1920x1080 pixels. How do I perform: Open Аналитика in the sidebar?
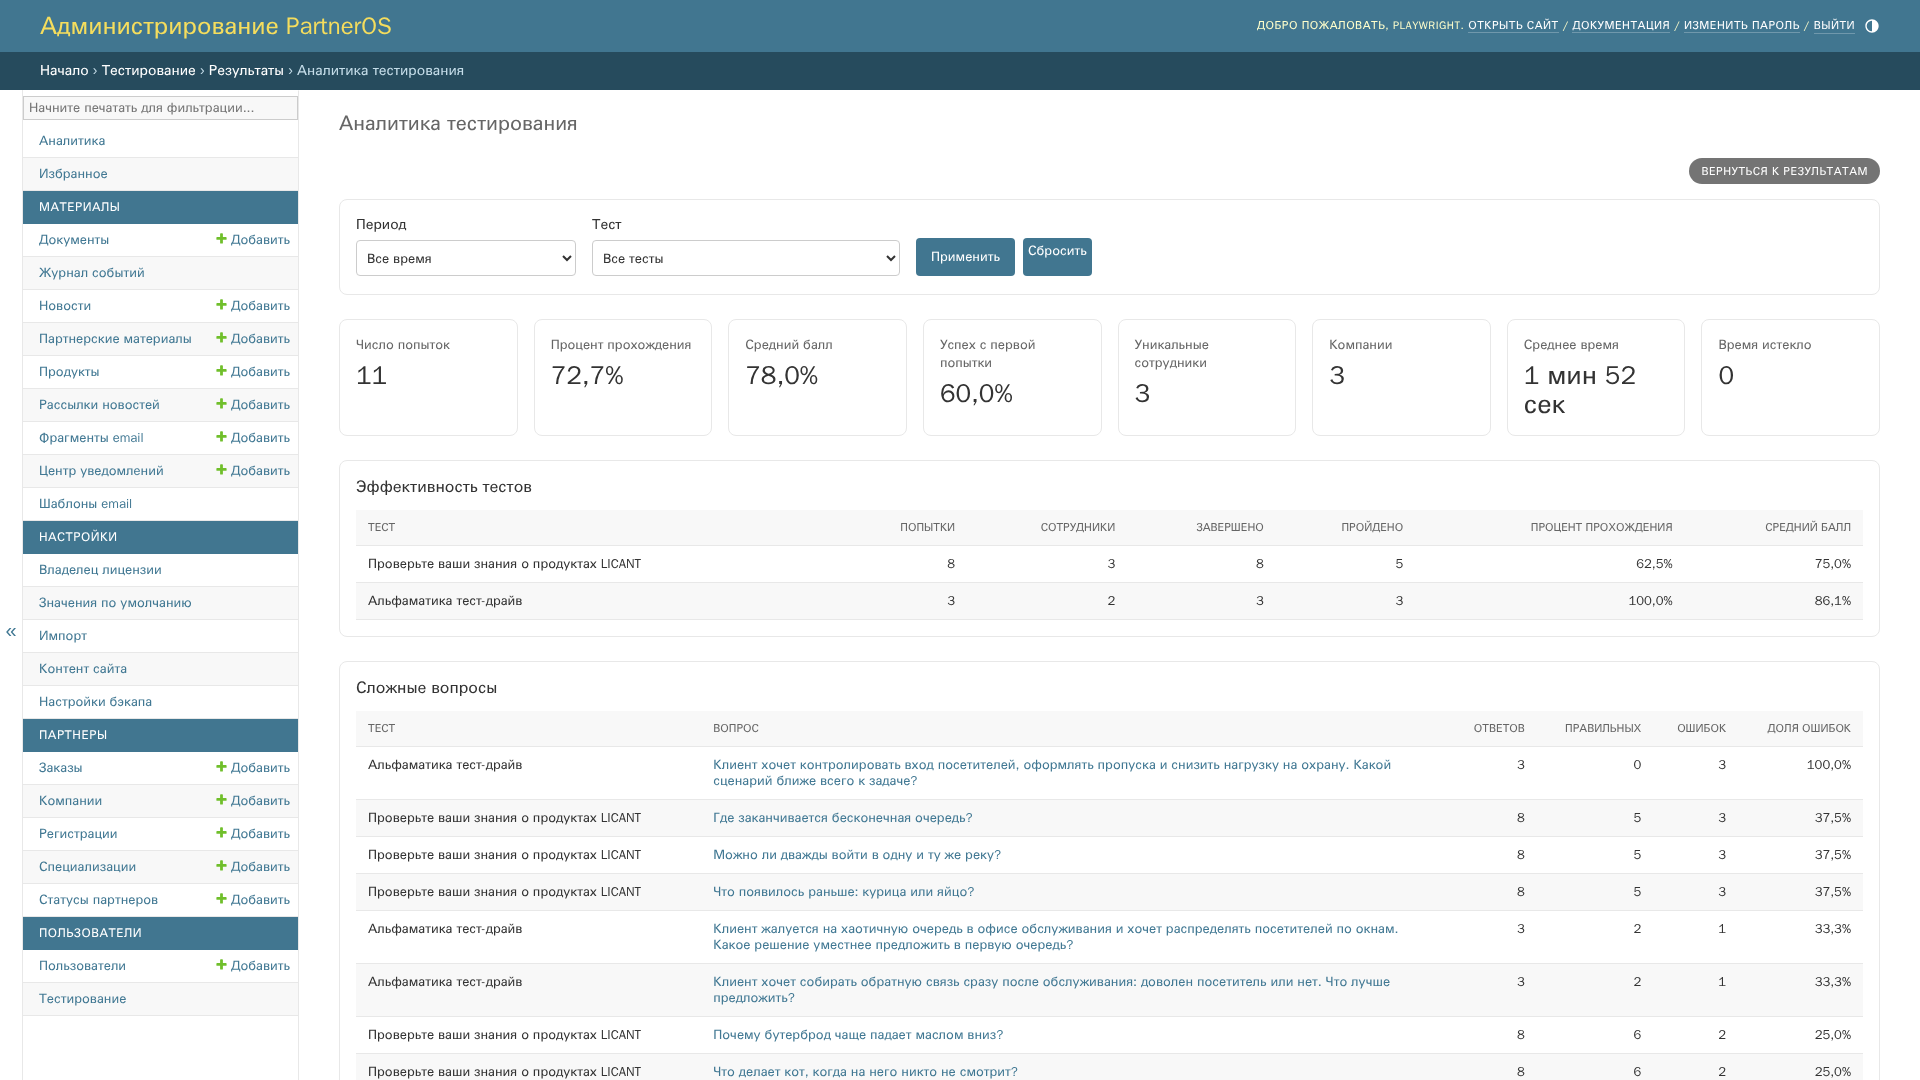click(x=72, y=141)
